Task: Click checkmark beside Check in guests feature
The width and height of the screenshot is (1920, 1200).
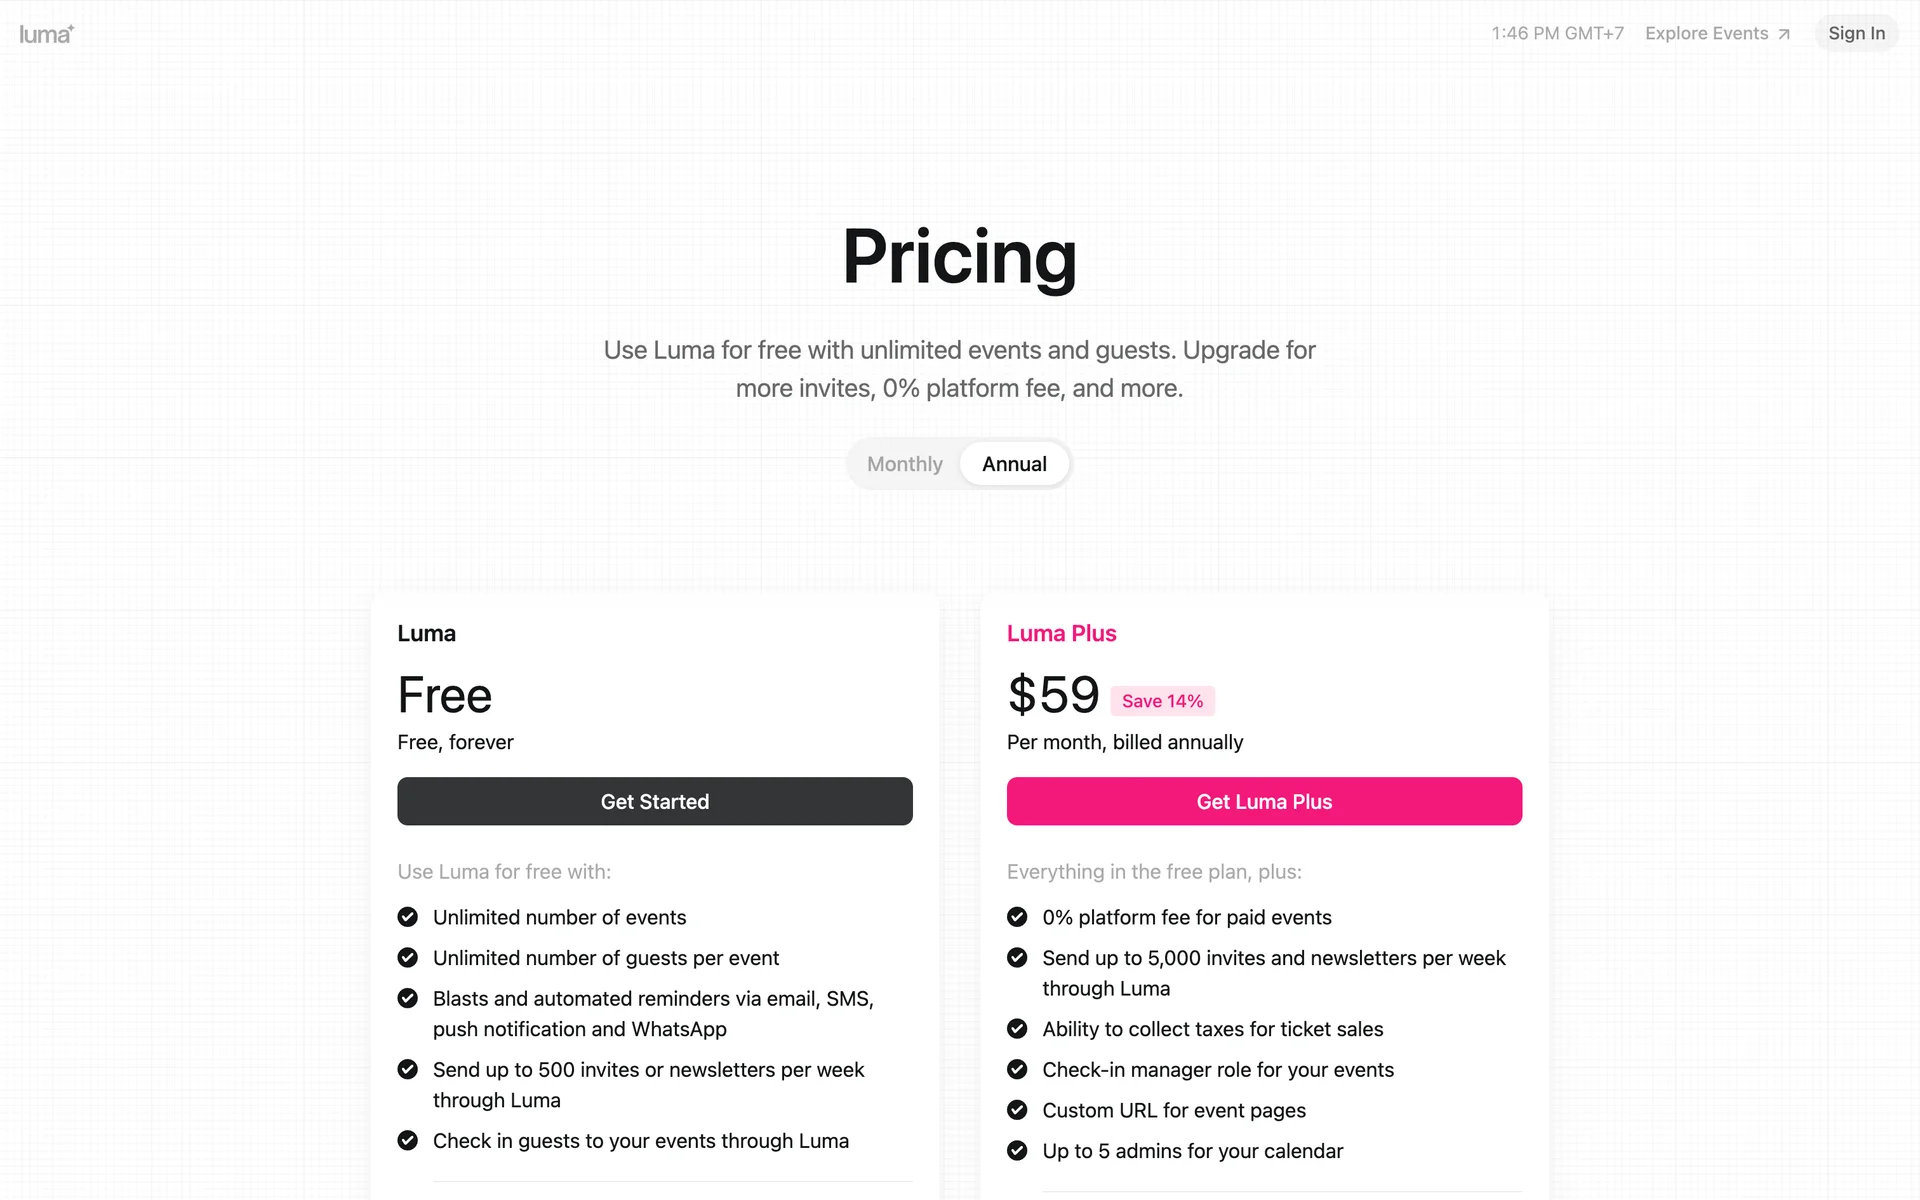Action: click(408, 1141)
